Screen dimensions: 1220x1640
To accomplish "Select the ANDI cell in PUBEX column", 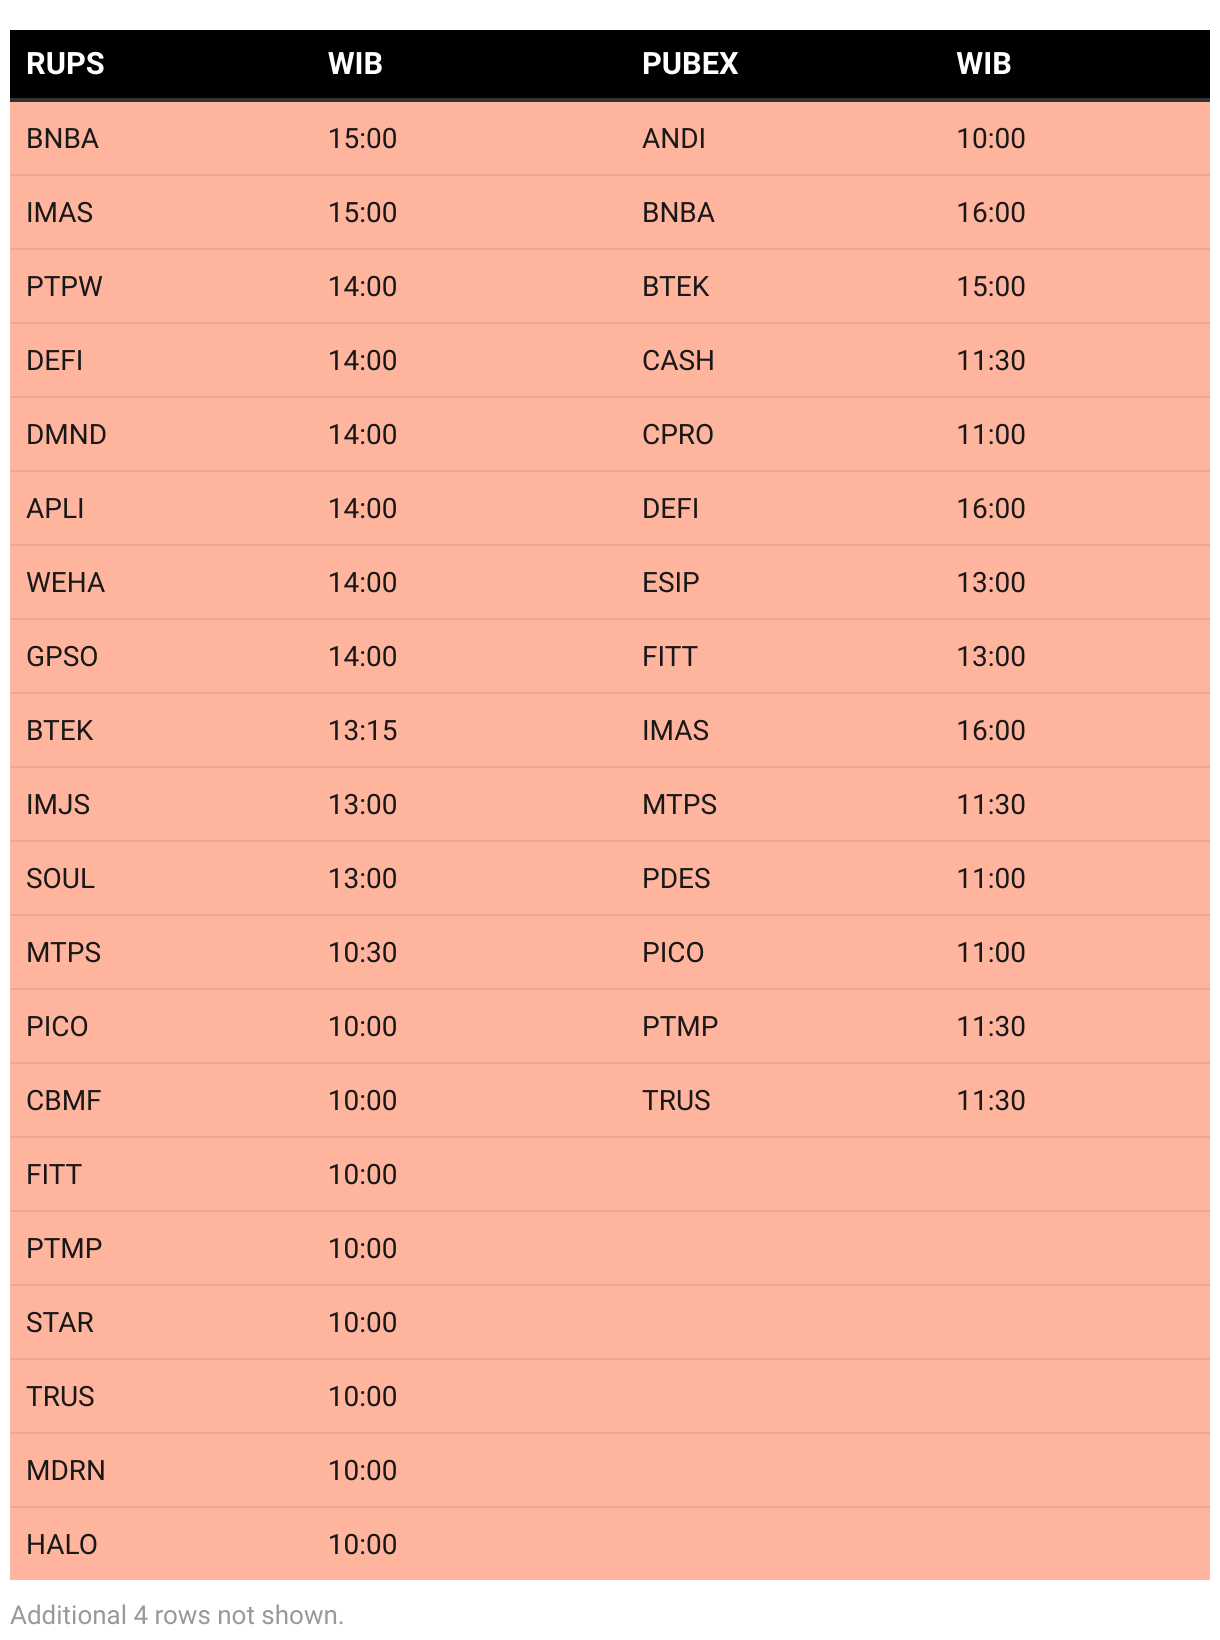I will pos(674,139).
